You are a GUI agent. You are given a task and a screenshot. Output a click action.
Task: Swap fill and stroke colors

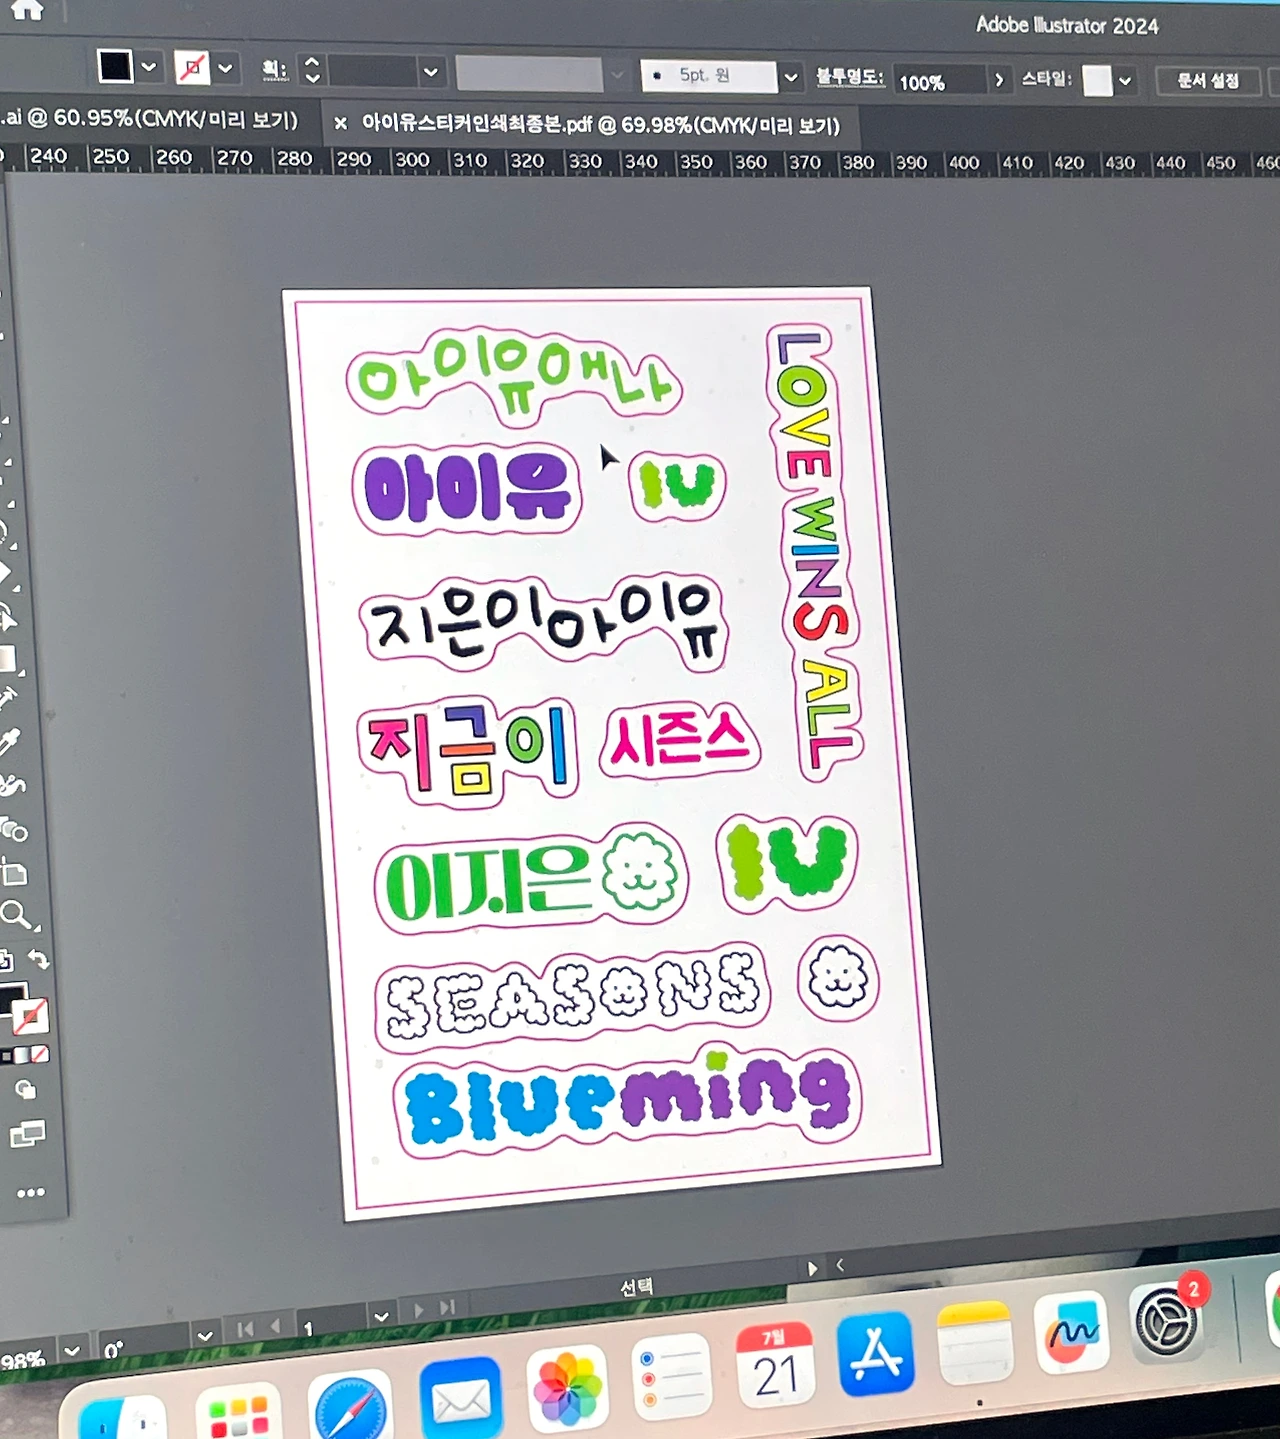[38, 960]
